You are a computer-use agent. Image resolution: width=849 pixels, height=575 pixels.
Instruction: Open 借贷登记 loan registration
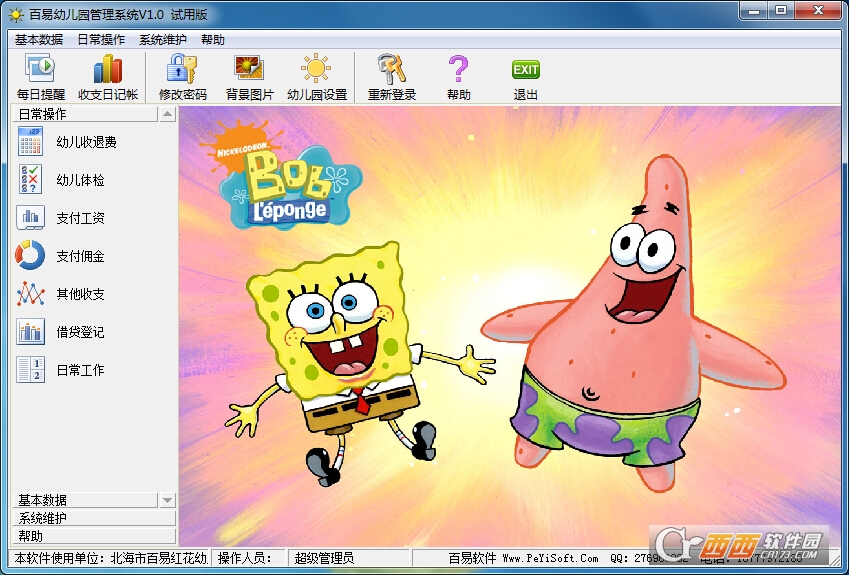80,332
